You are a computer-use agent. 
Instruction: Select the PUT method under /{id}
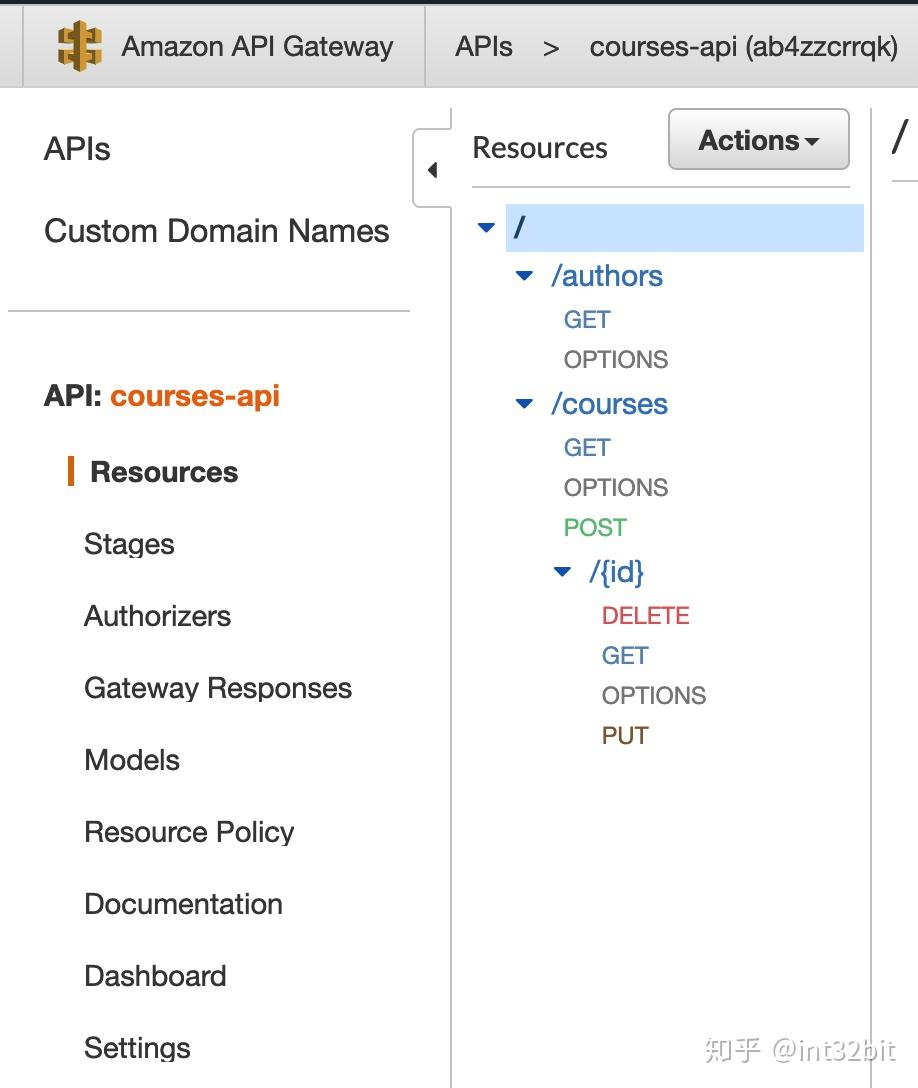[625, 736]
